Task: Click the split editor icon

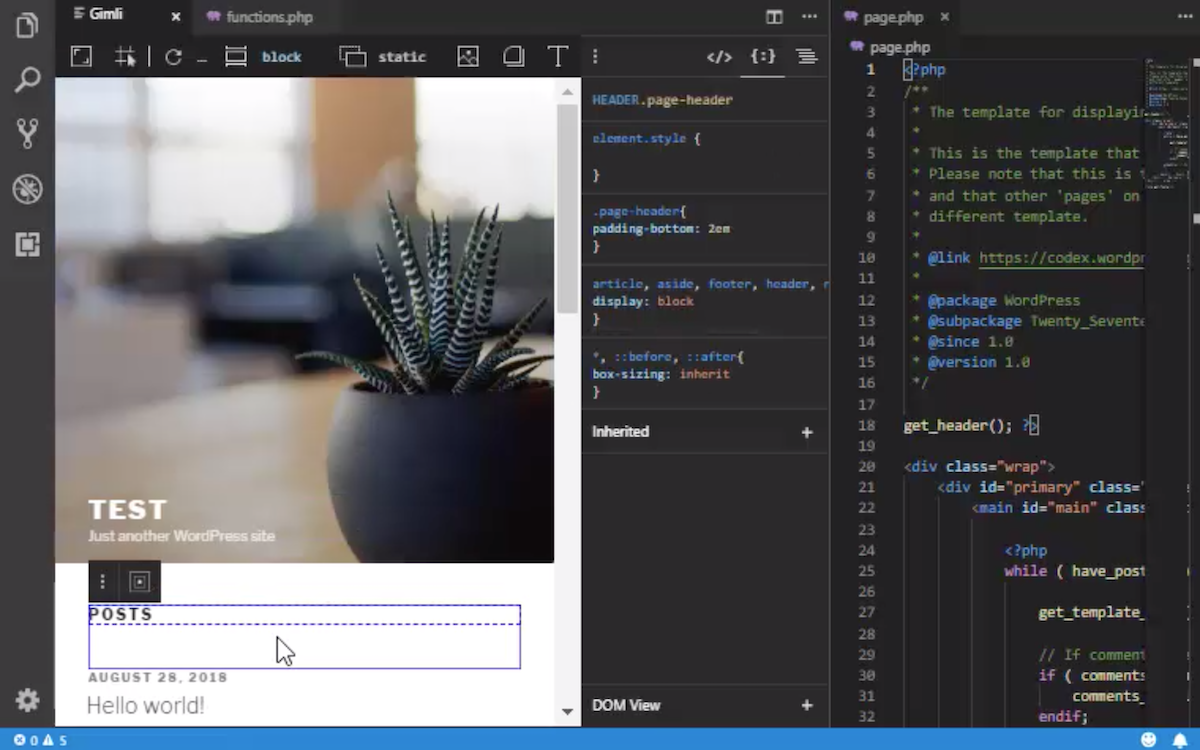Action: pos(774,17)
